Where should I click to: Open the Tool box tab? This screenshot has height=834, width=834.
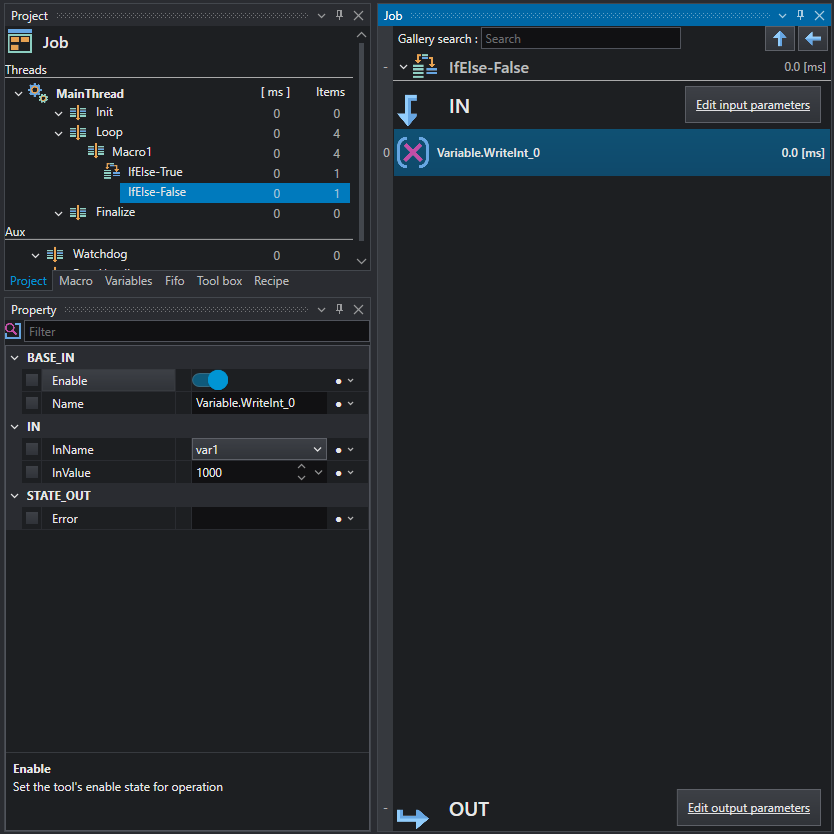(x=219, y=281)
